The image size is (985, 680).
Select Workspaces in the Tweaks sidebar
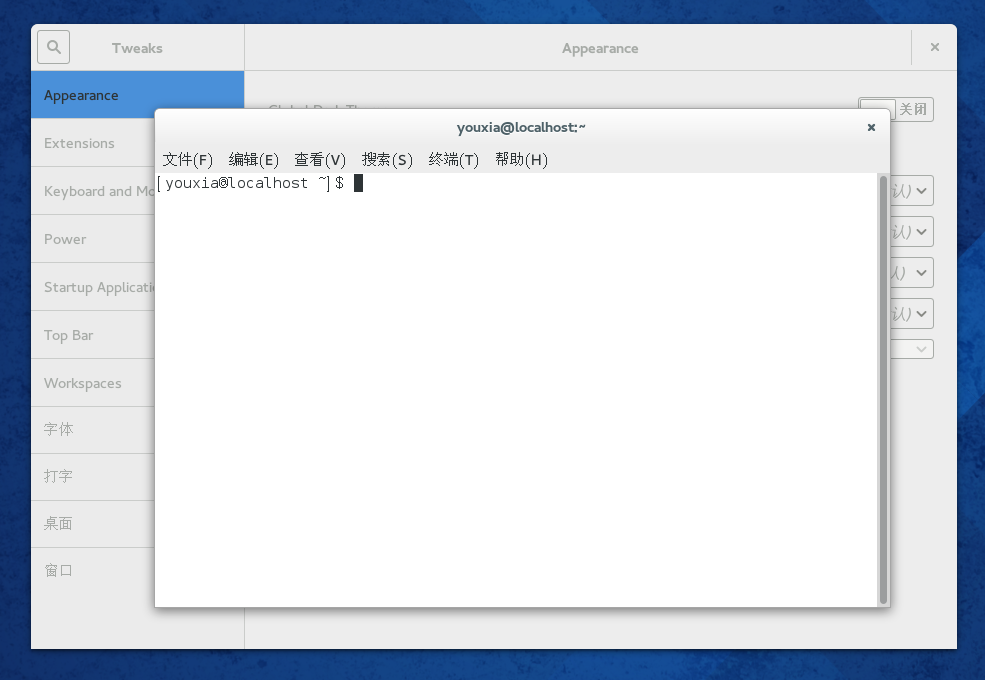point(93,383)
